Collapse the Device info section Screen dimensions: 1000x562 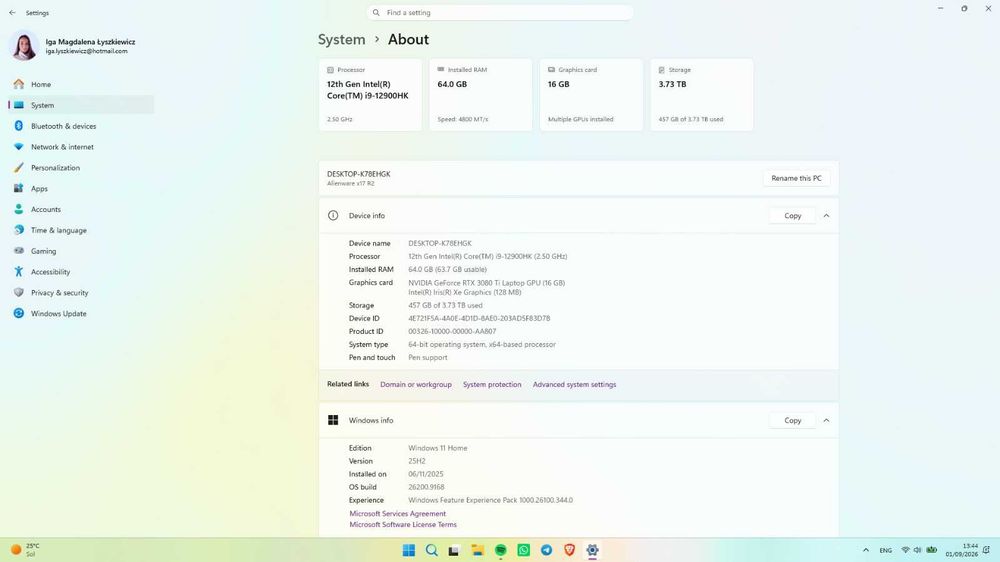pyautogui.click(x=826, y=216)
